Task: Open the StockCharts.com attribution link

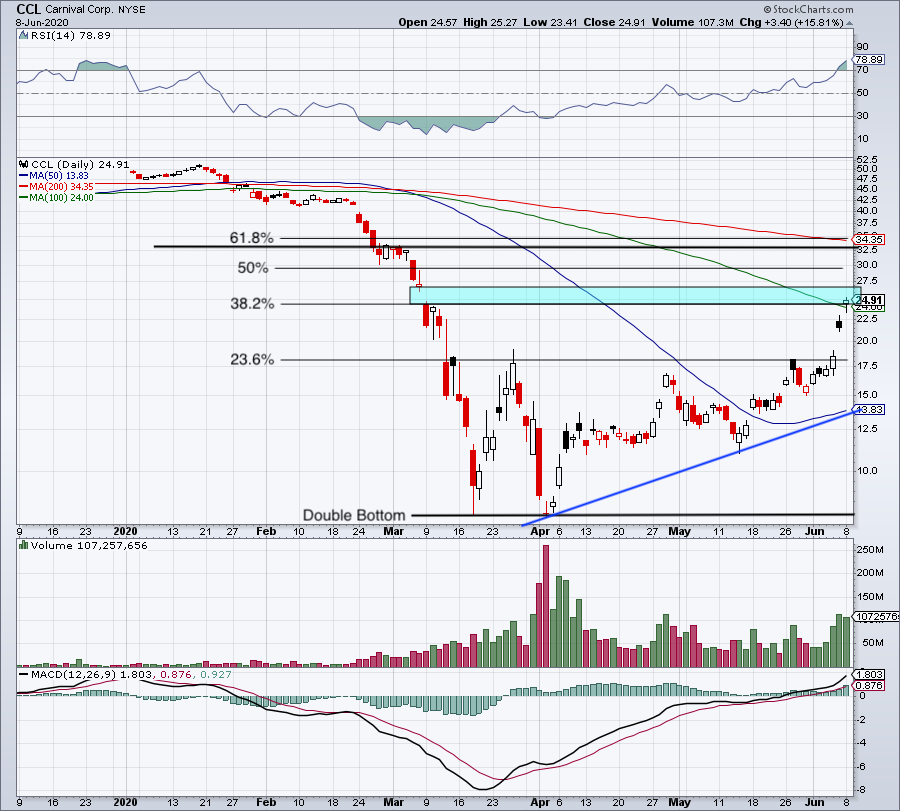Action: 813,9
